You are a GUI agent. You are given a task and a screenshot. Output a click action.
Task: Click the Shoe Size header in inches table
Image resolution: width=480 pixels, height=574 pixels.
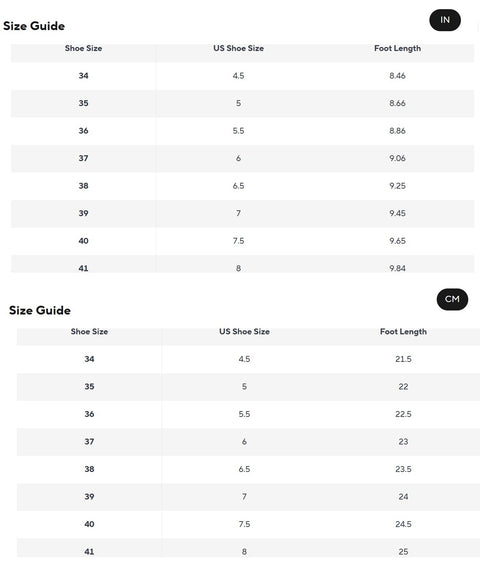[x=83, y=48]
